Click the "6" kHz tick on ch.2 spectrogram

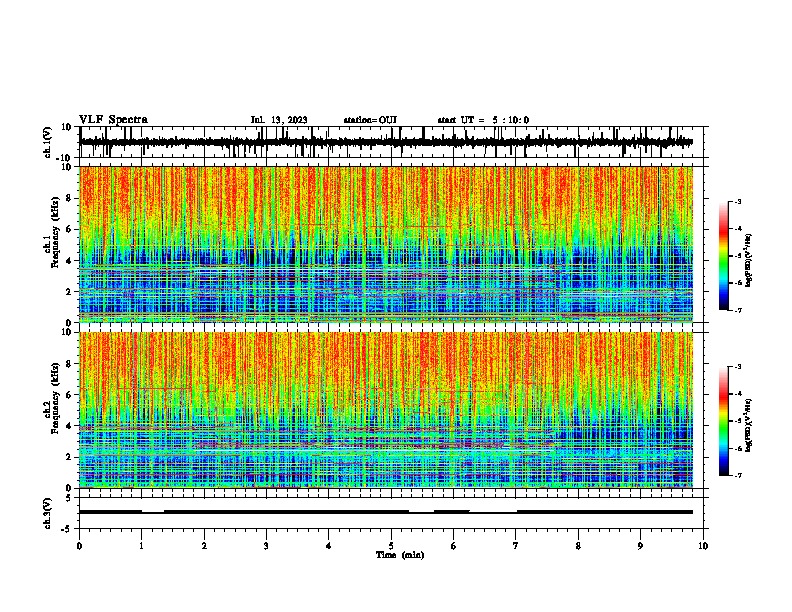point(69,395)
